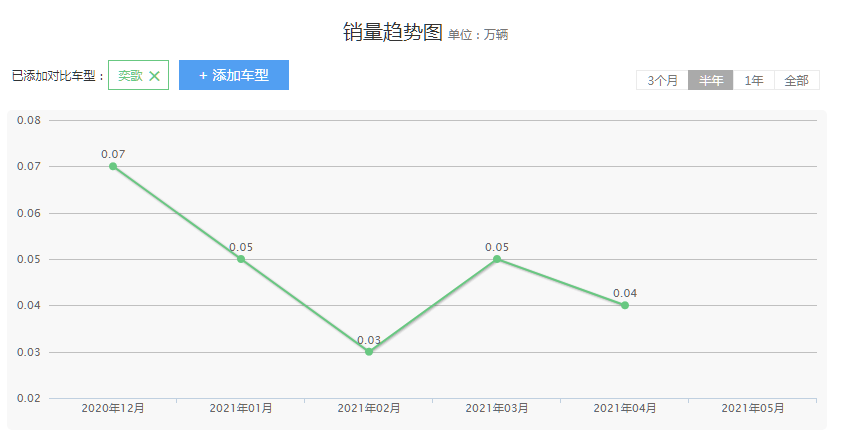The width and height of the screenshot is (852, 443).
Task: Click the 2020年12月 x-axis label
Action: [113, 409]
